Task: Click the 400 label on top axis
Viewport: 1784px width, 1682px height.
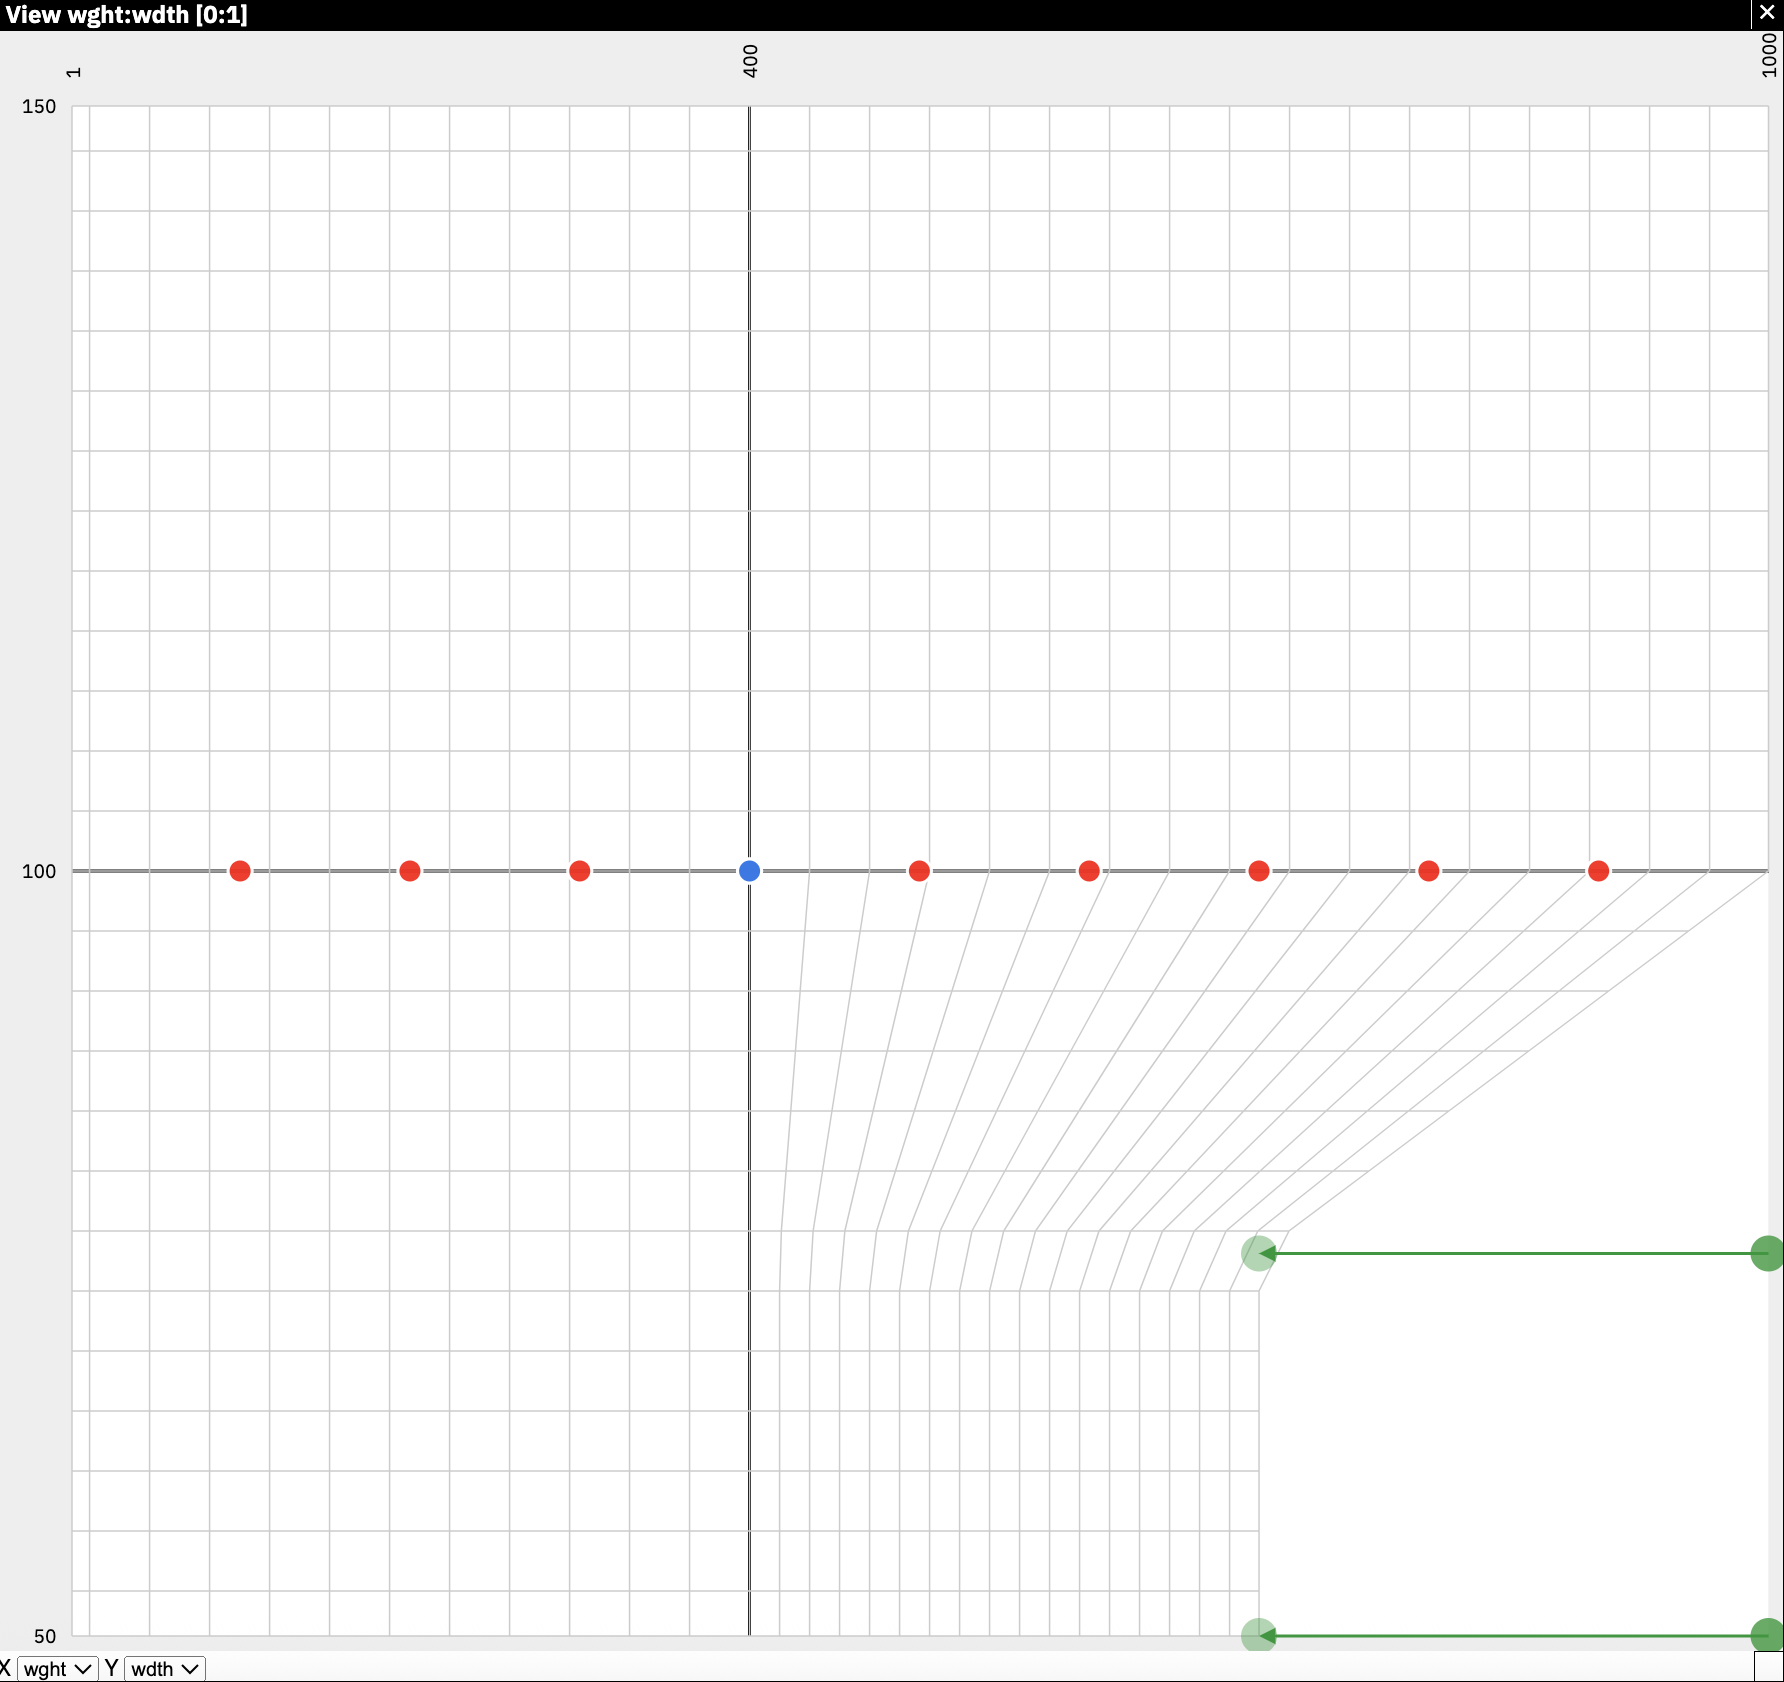Action: (x=751, y=61)
